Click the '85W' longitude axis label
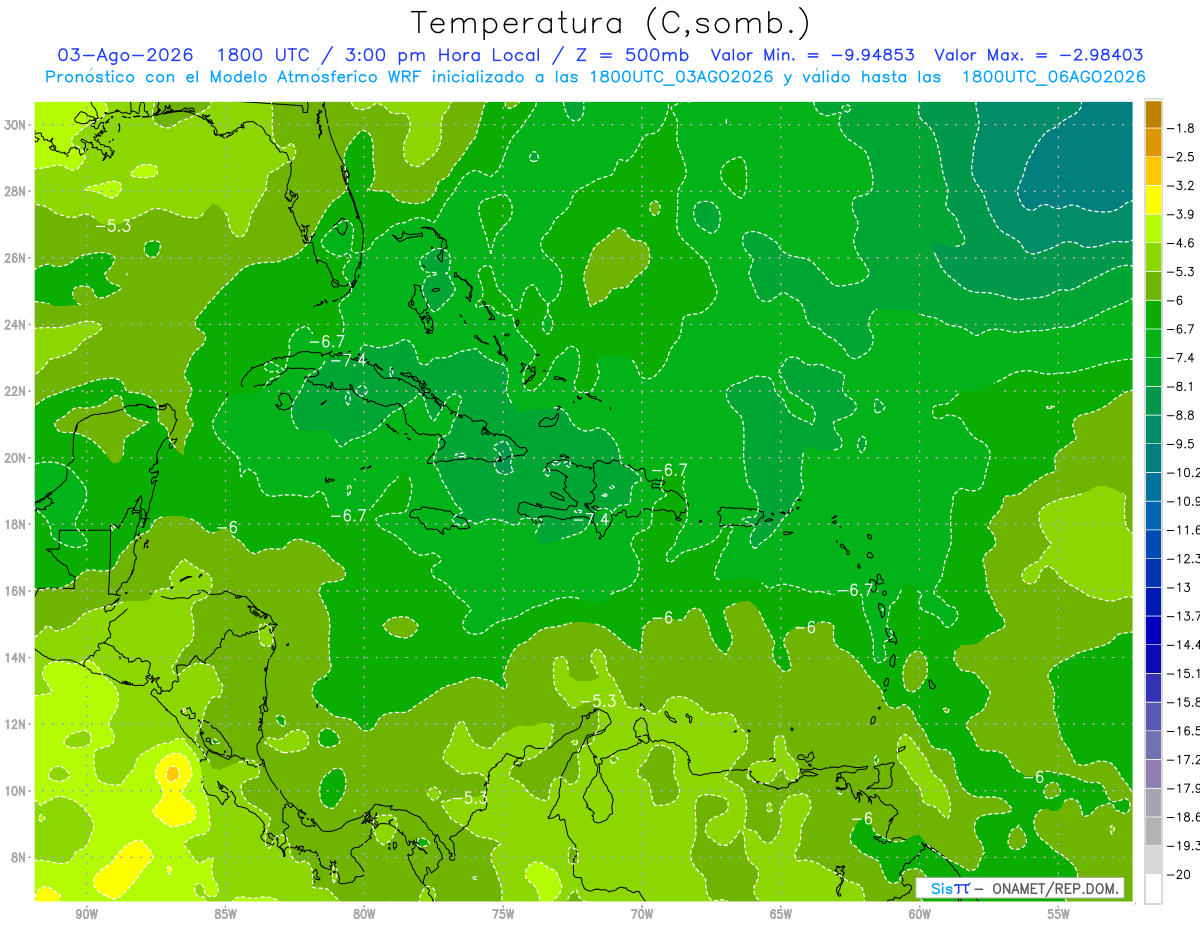This screenshot has height=927, width=1200. (x=225, y=914)
